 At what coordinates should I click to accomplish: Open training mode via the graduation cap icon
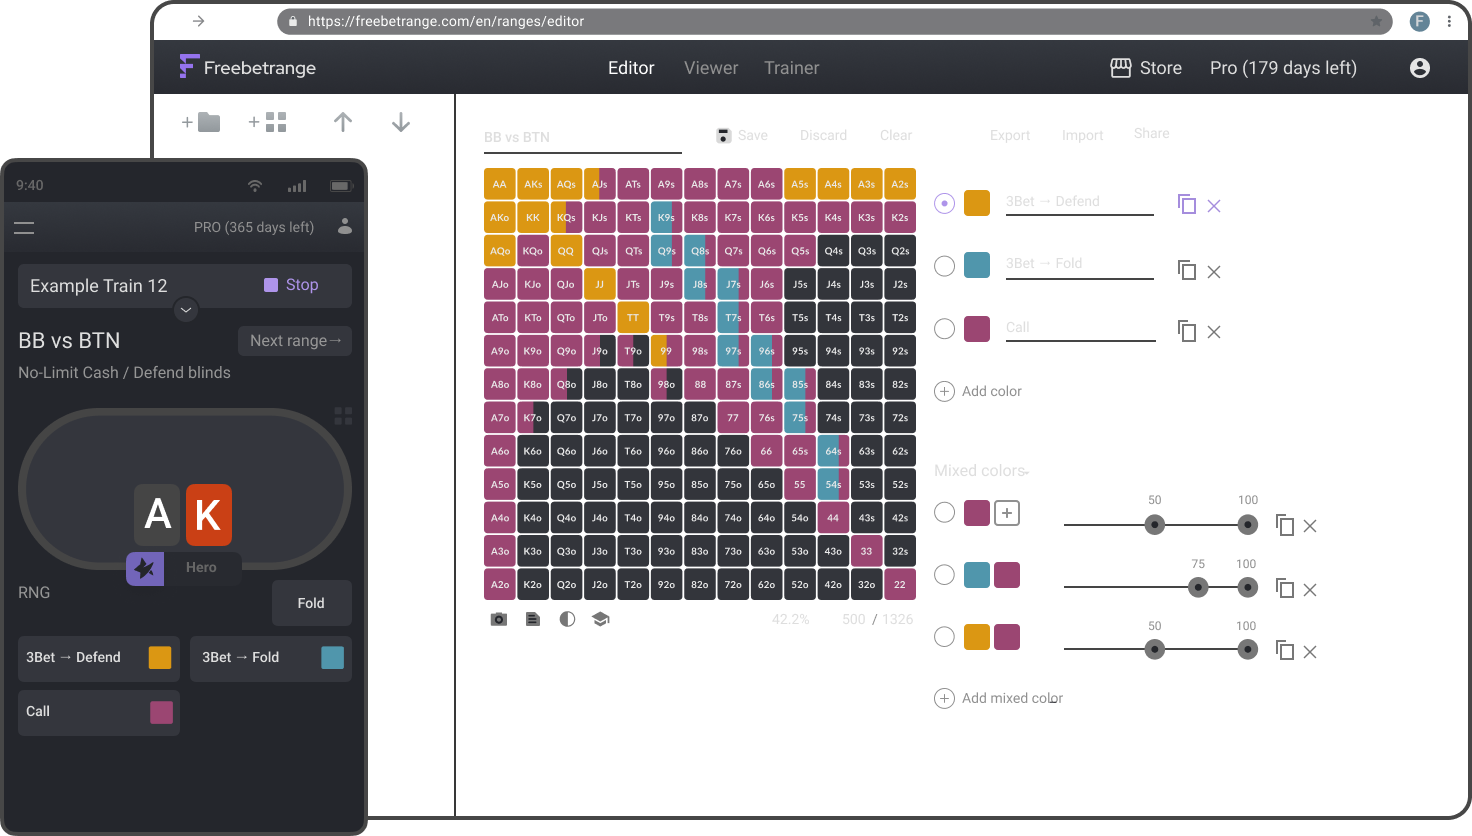601,619
